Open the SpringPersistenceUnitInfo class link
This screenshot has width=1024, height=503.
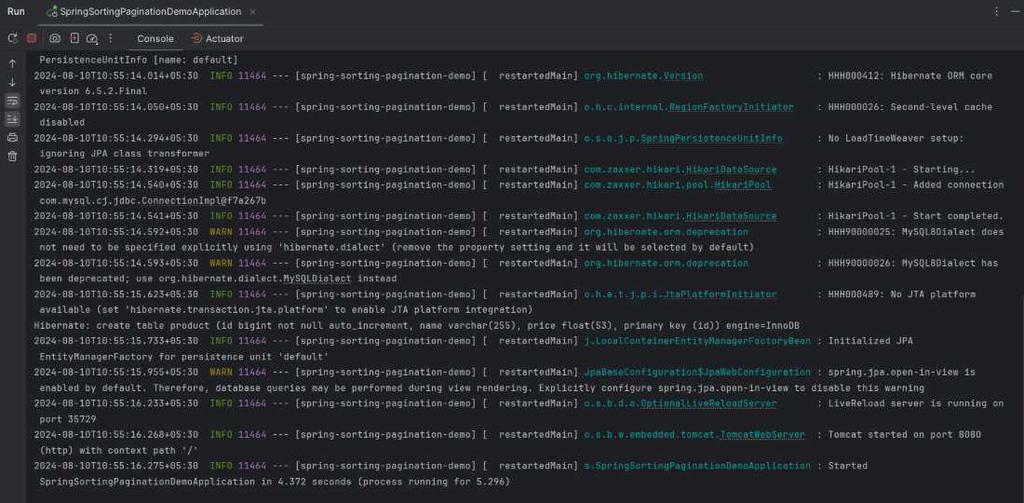tap(711, 138)
